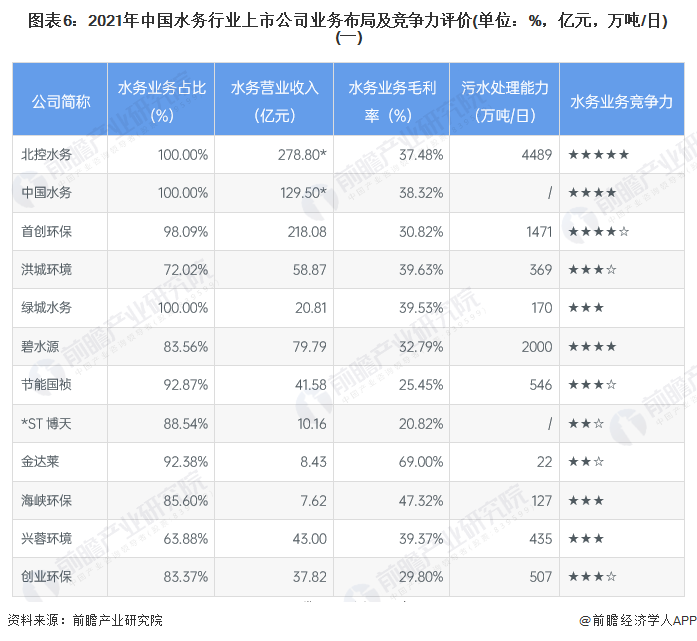Click the star rating for 金达莱

585,461
